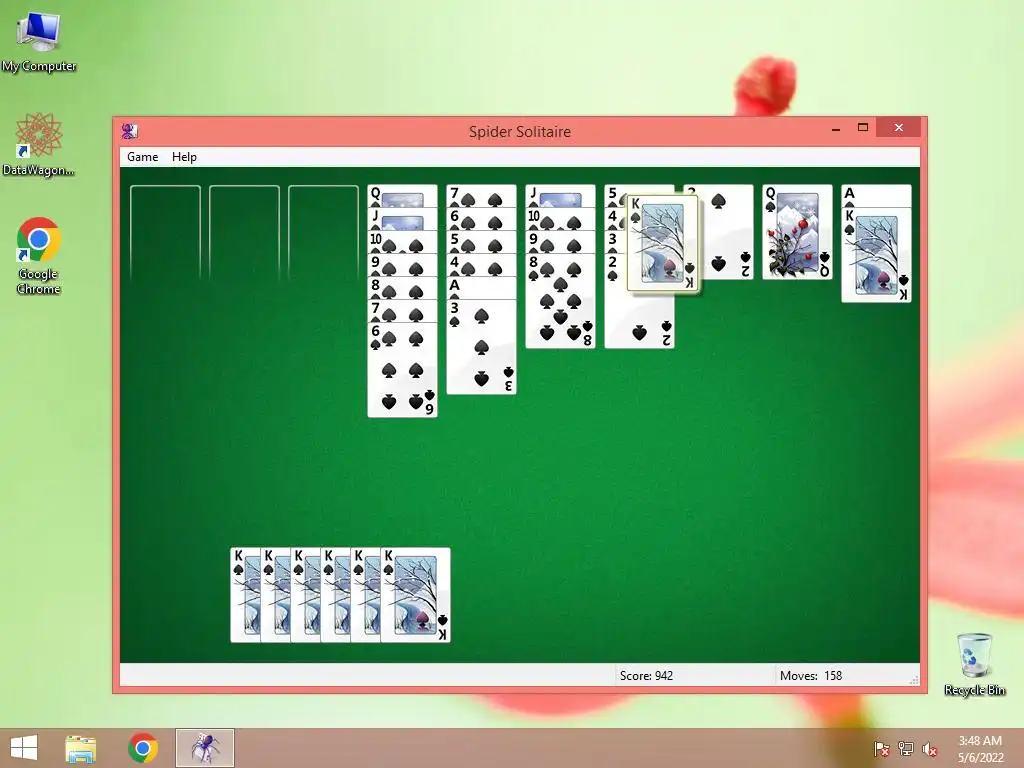The width and height of the screenshot is (1024, 768).
Task: Select the DataWagon desktop shortcut
Action: (39, 144)
